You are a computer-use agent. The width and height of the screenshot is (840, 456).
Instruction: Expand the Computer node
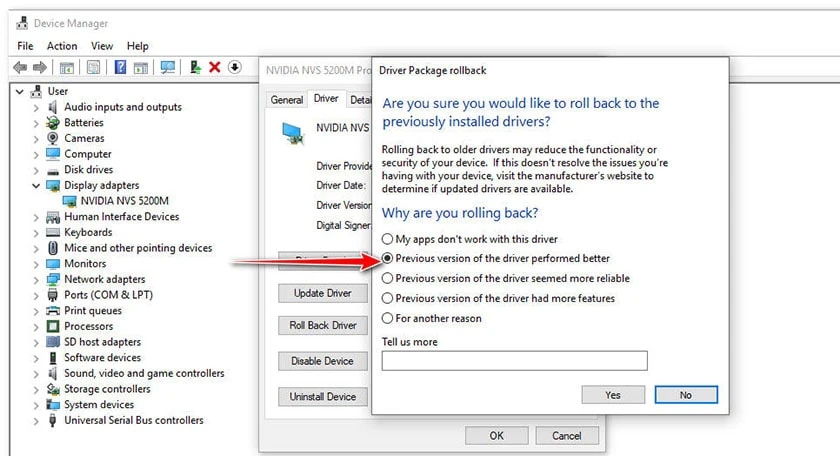(x=36, y=154)
